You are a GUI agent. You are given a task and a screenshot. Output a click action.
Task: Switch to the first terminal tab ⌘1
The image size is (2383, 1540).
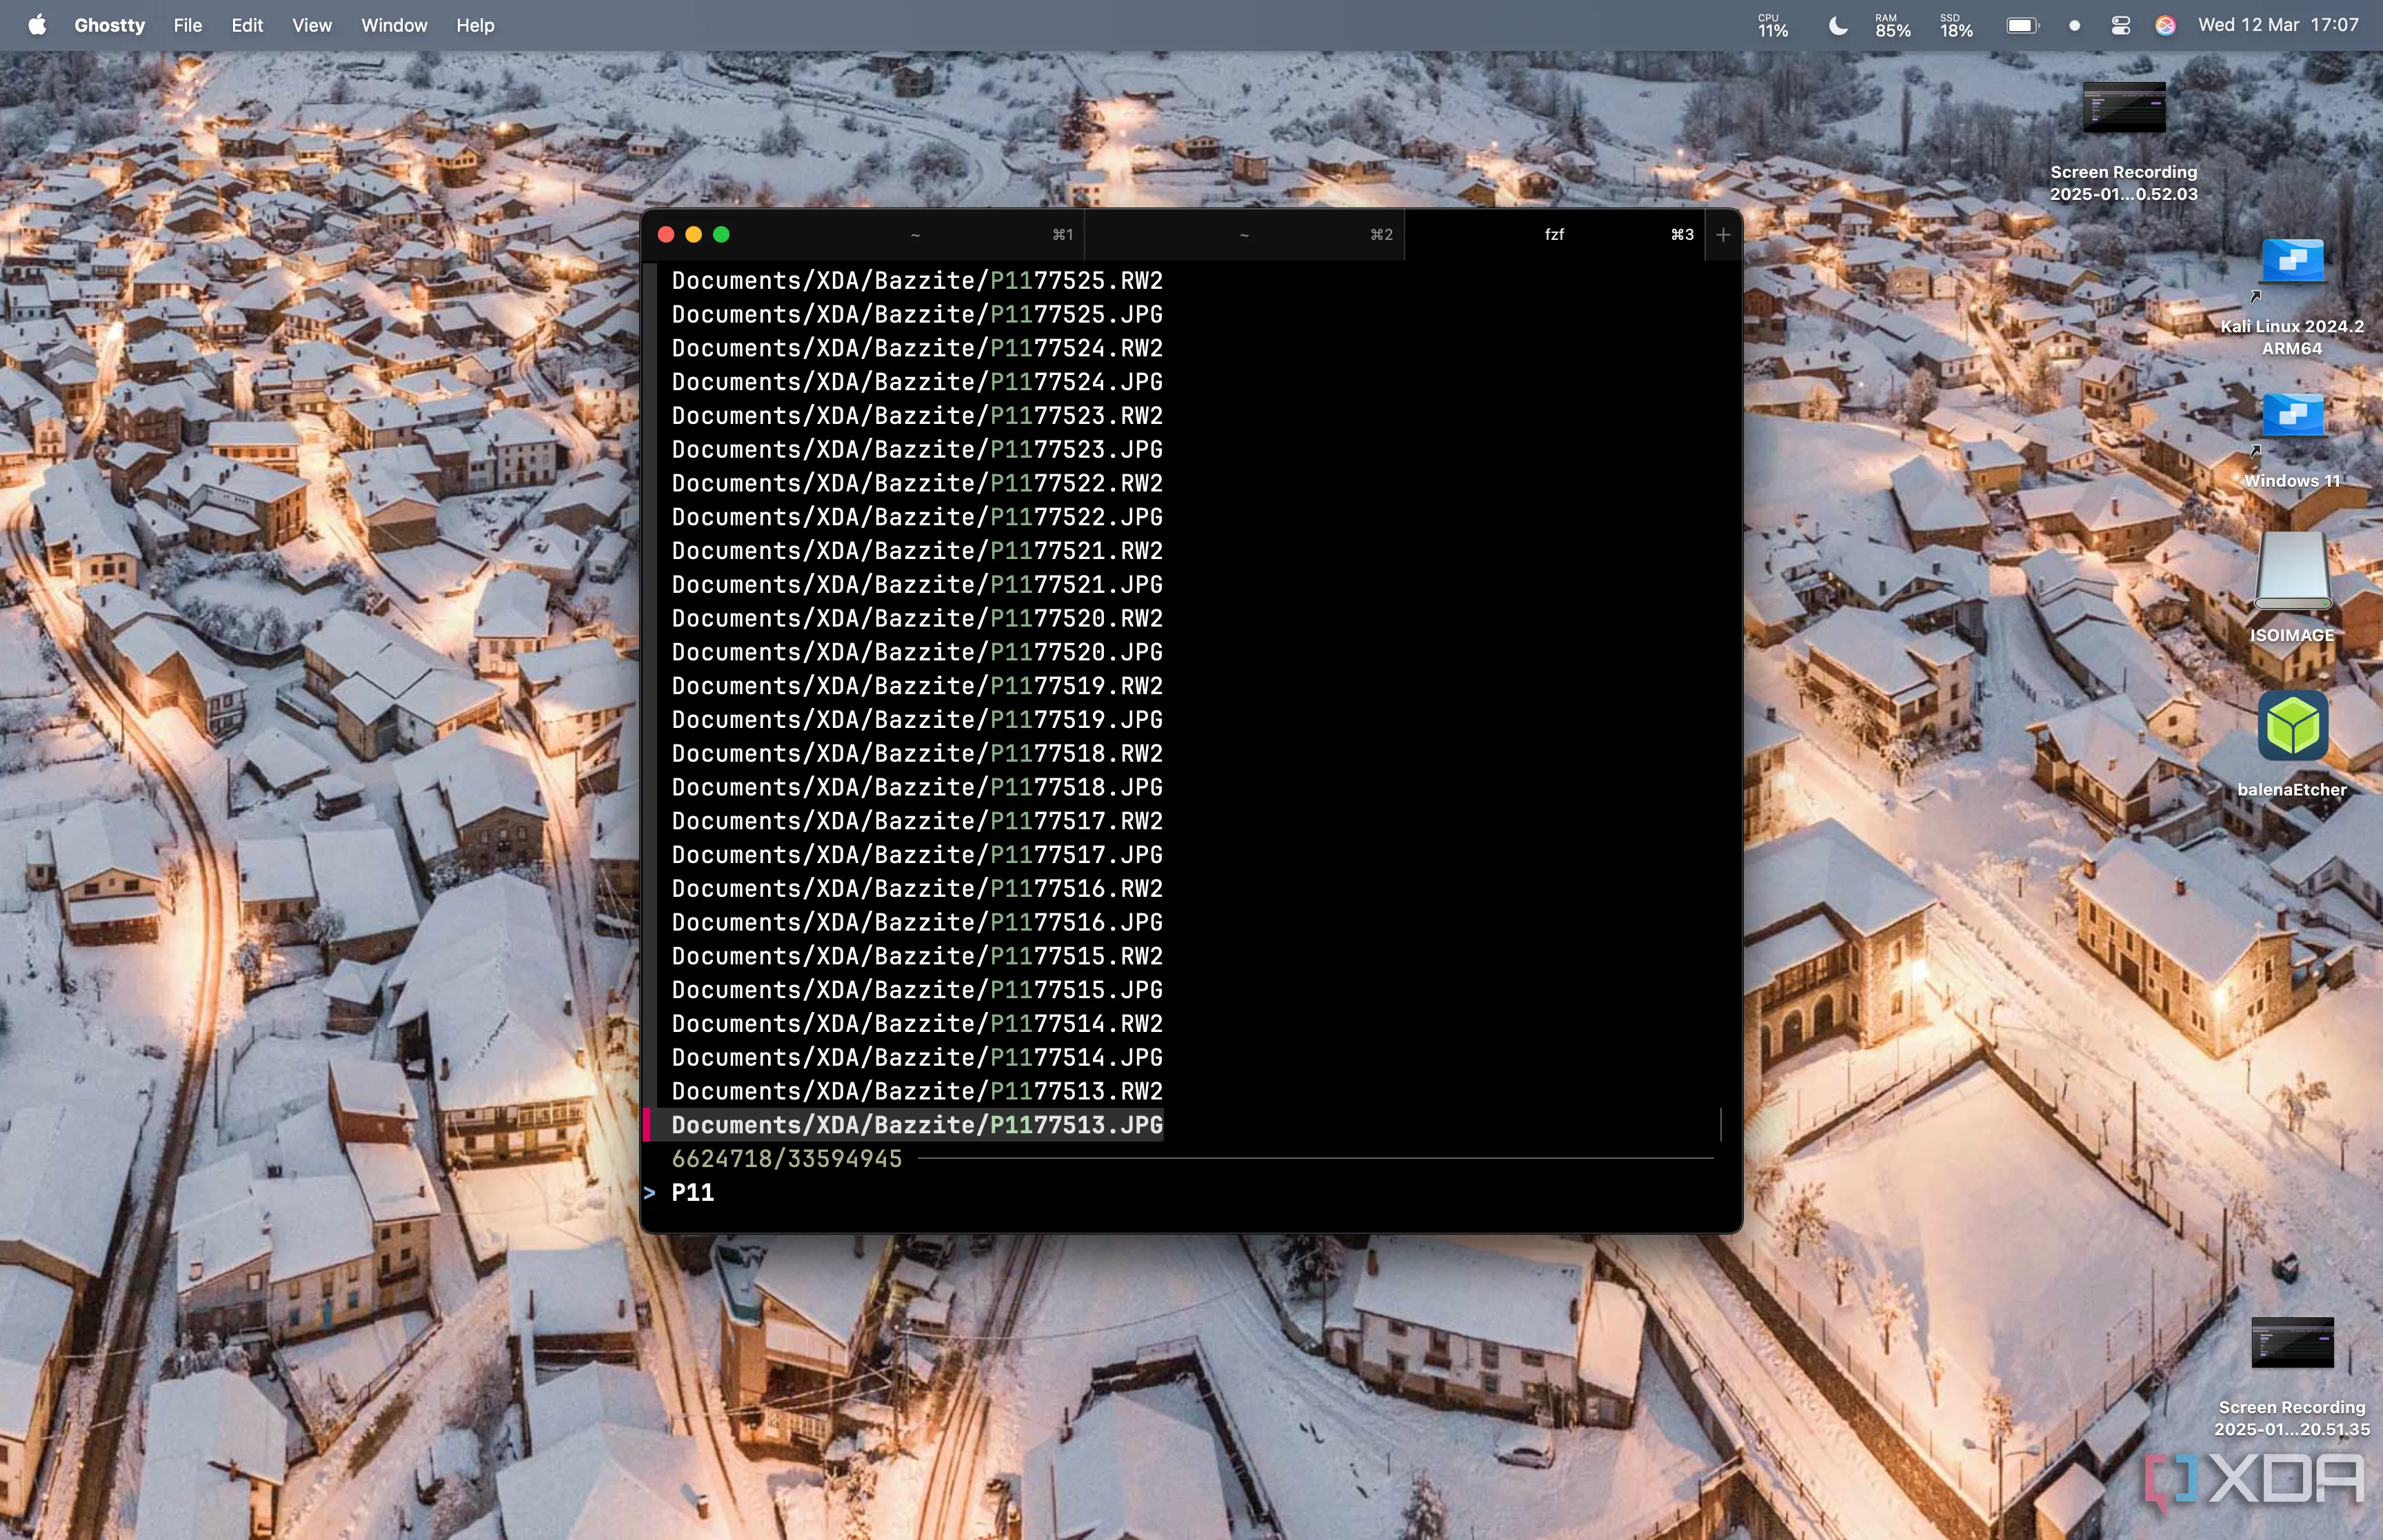pos(915,235)
